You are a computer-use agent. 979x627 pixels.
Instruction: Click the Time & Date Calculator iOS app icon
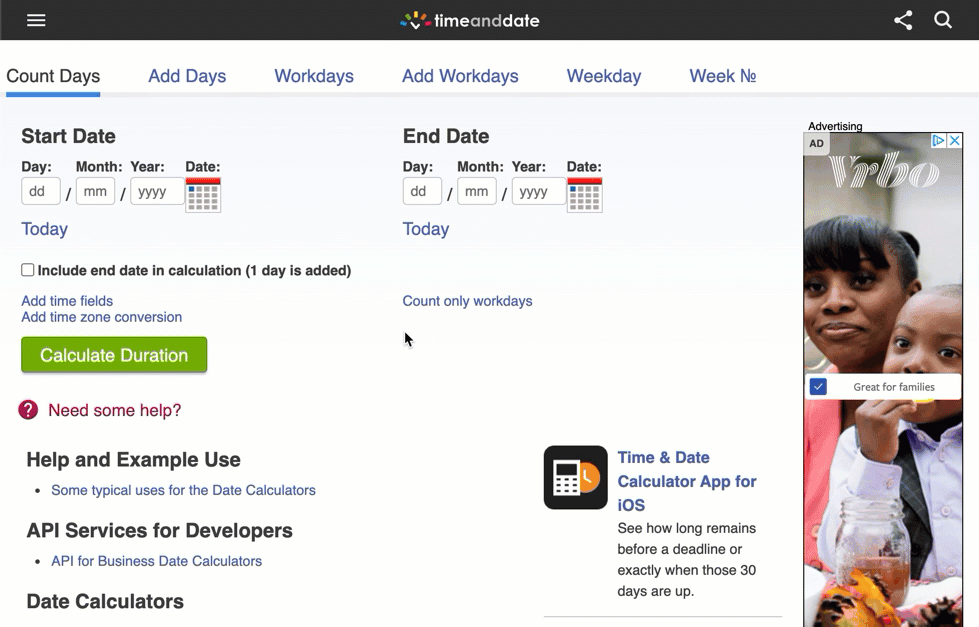pyautogui.click(x=575, y=477)
